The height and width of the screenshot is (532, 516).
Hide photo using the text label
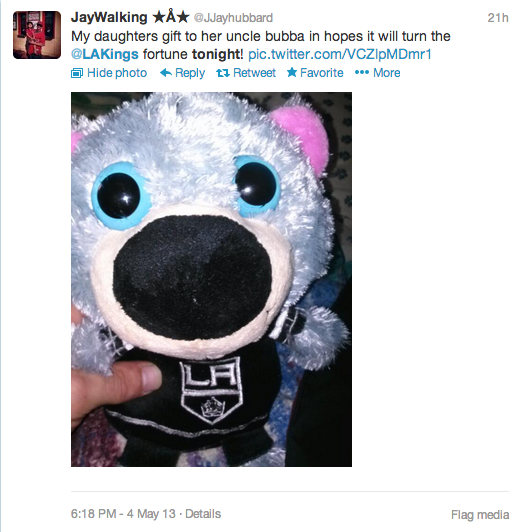[x=117, y=73]
